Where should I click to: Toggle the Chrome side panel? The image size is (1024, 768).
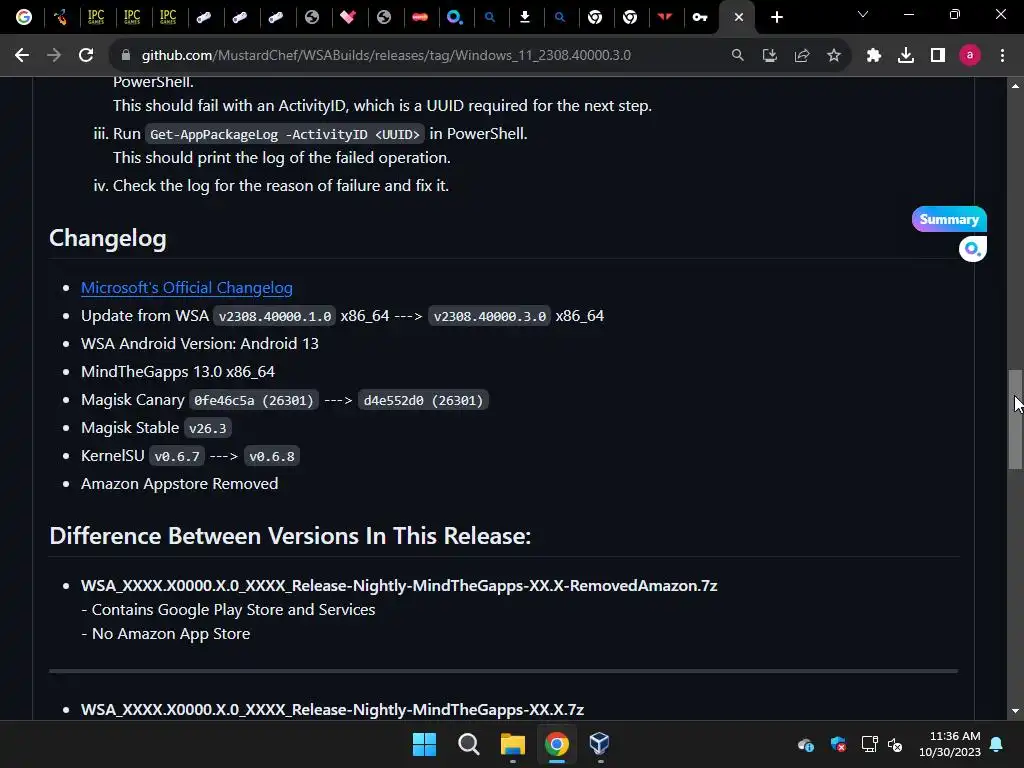click(x=938, y=56)
